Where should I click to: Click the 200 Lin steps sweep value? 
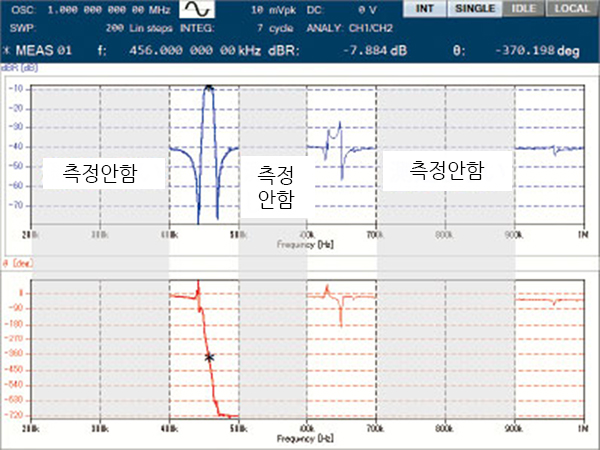tap(139, 28)
